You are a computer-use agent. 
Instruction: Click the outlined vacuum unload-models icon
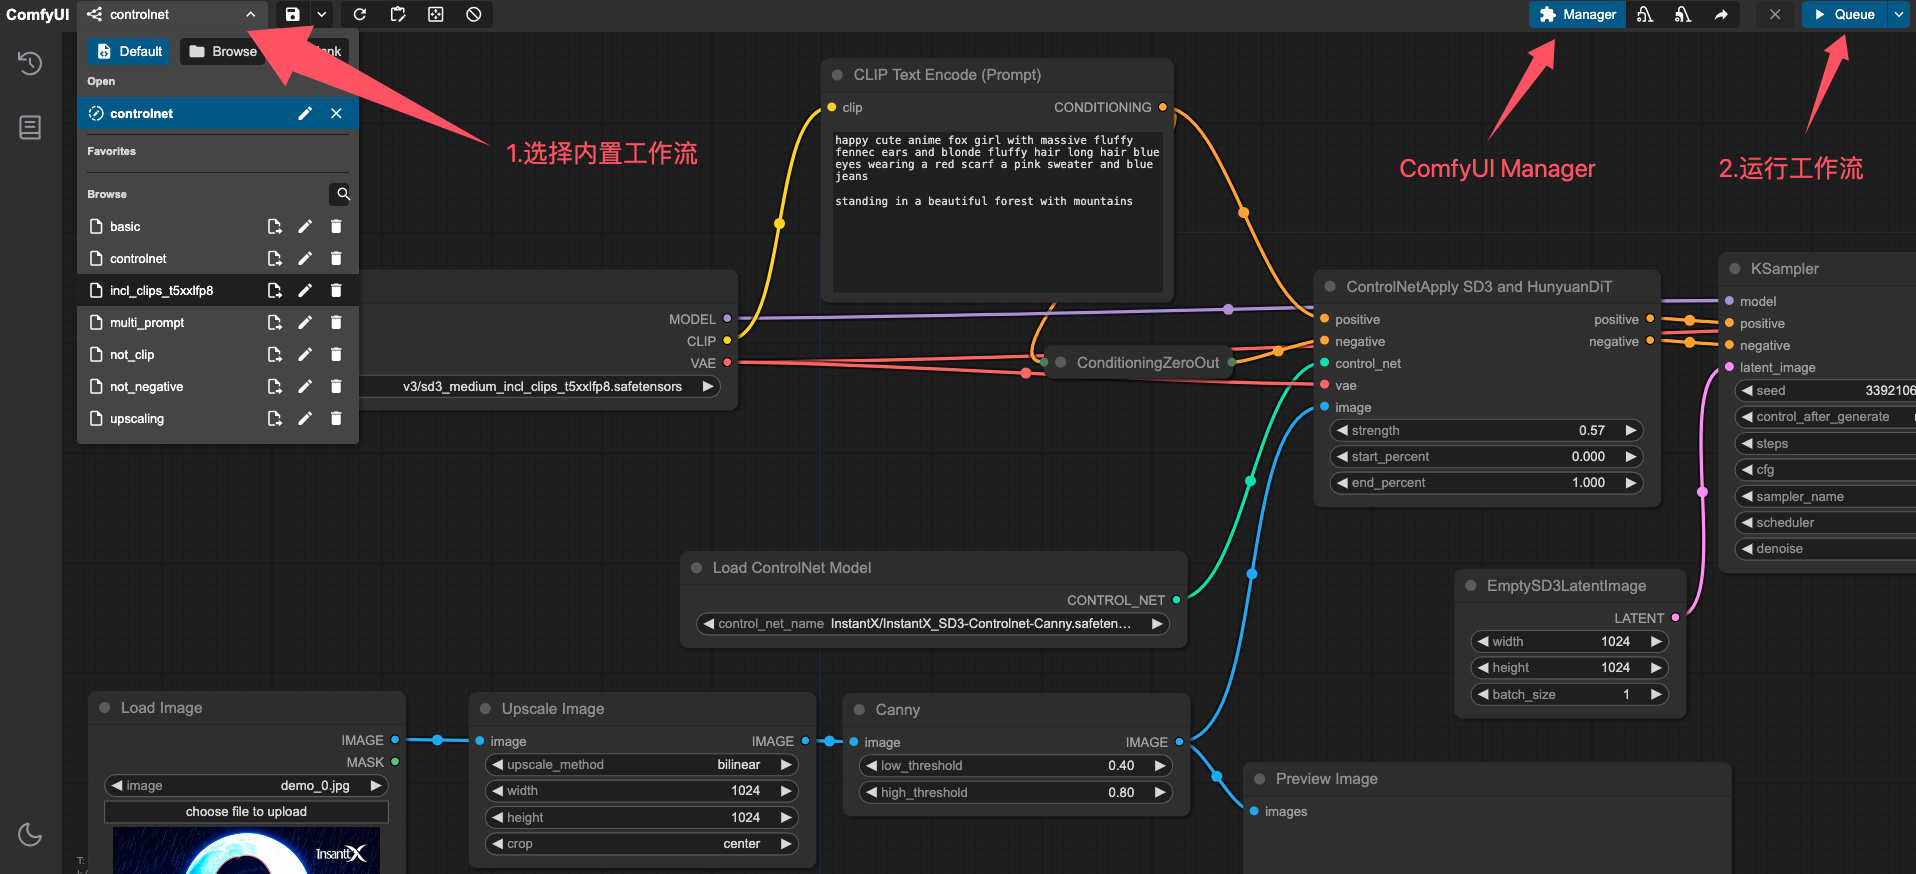pos(1645,14)
